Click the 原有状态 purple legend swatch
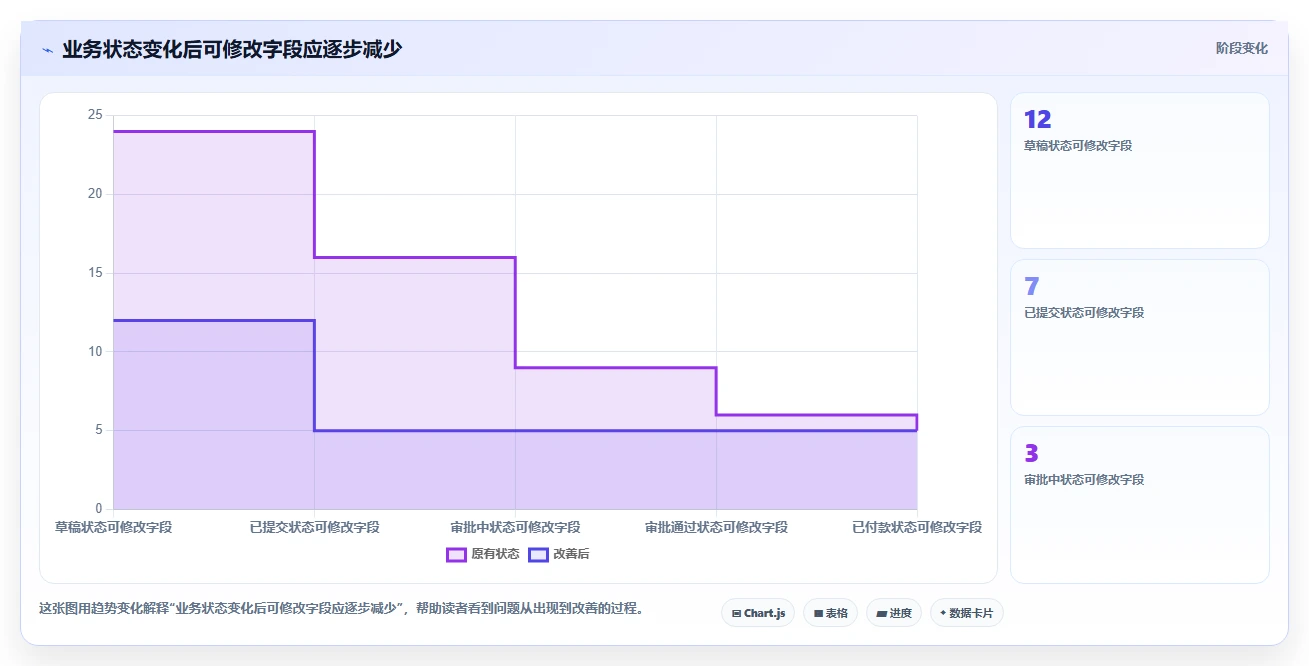This screenshot has width=1309, height=666. pyautogui.click(x=456, y=554)
